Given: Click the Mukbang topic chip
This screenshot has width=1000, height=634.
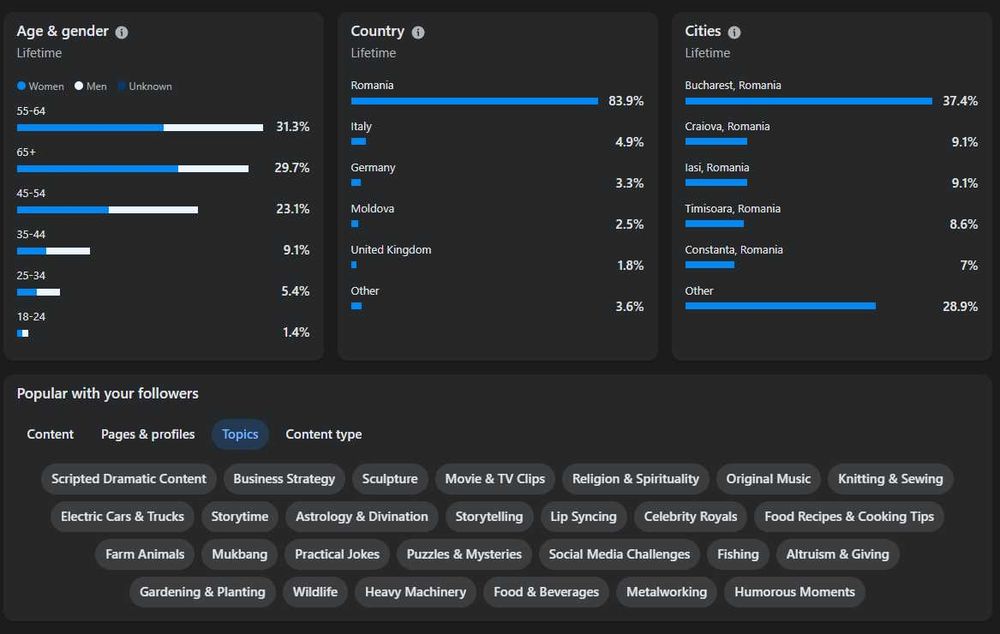Looking at the screenshot, I should 240,554.
